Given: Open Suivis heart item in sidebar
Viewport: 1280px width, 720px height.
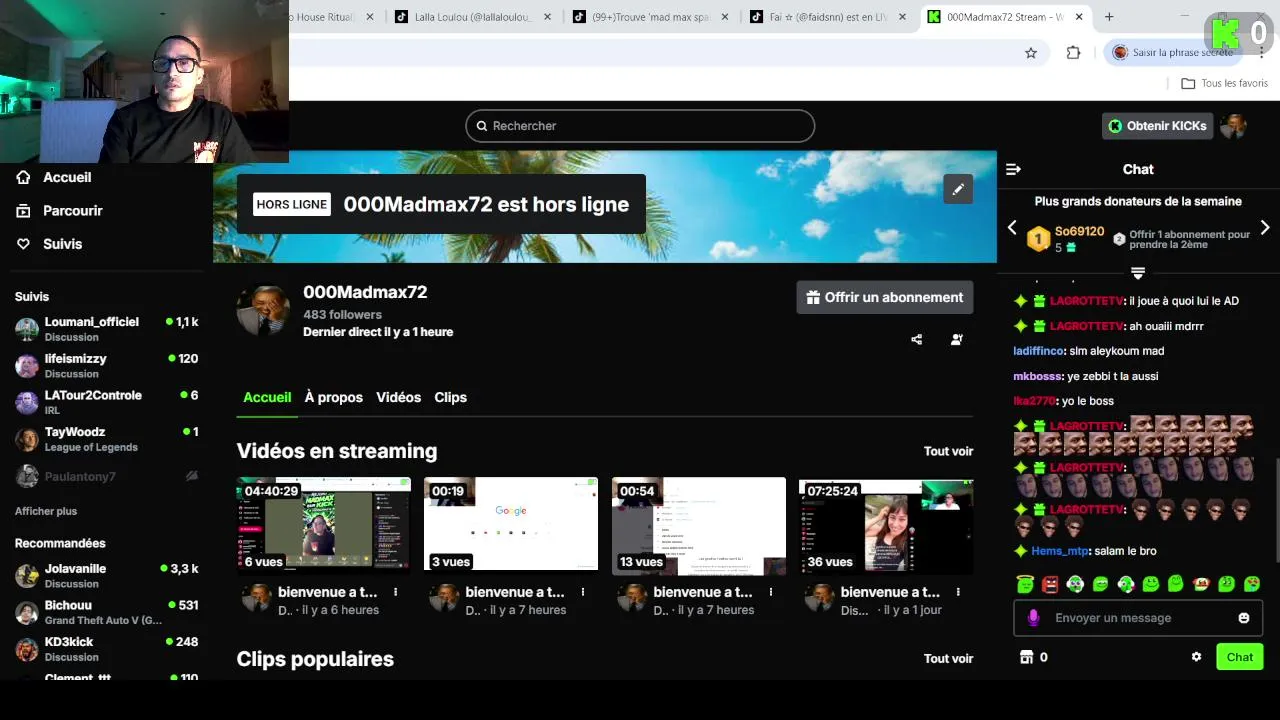Looking at the screenshot, I should [49, 244].
